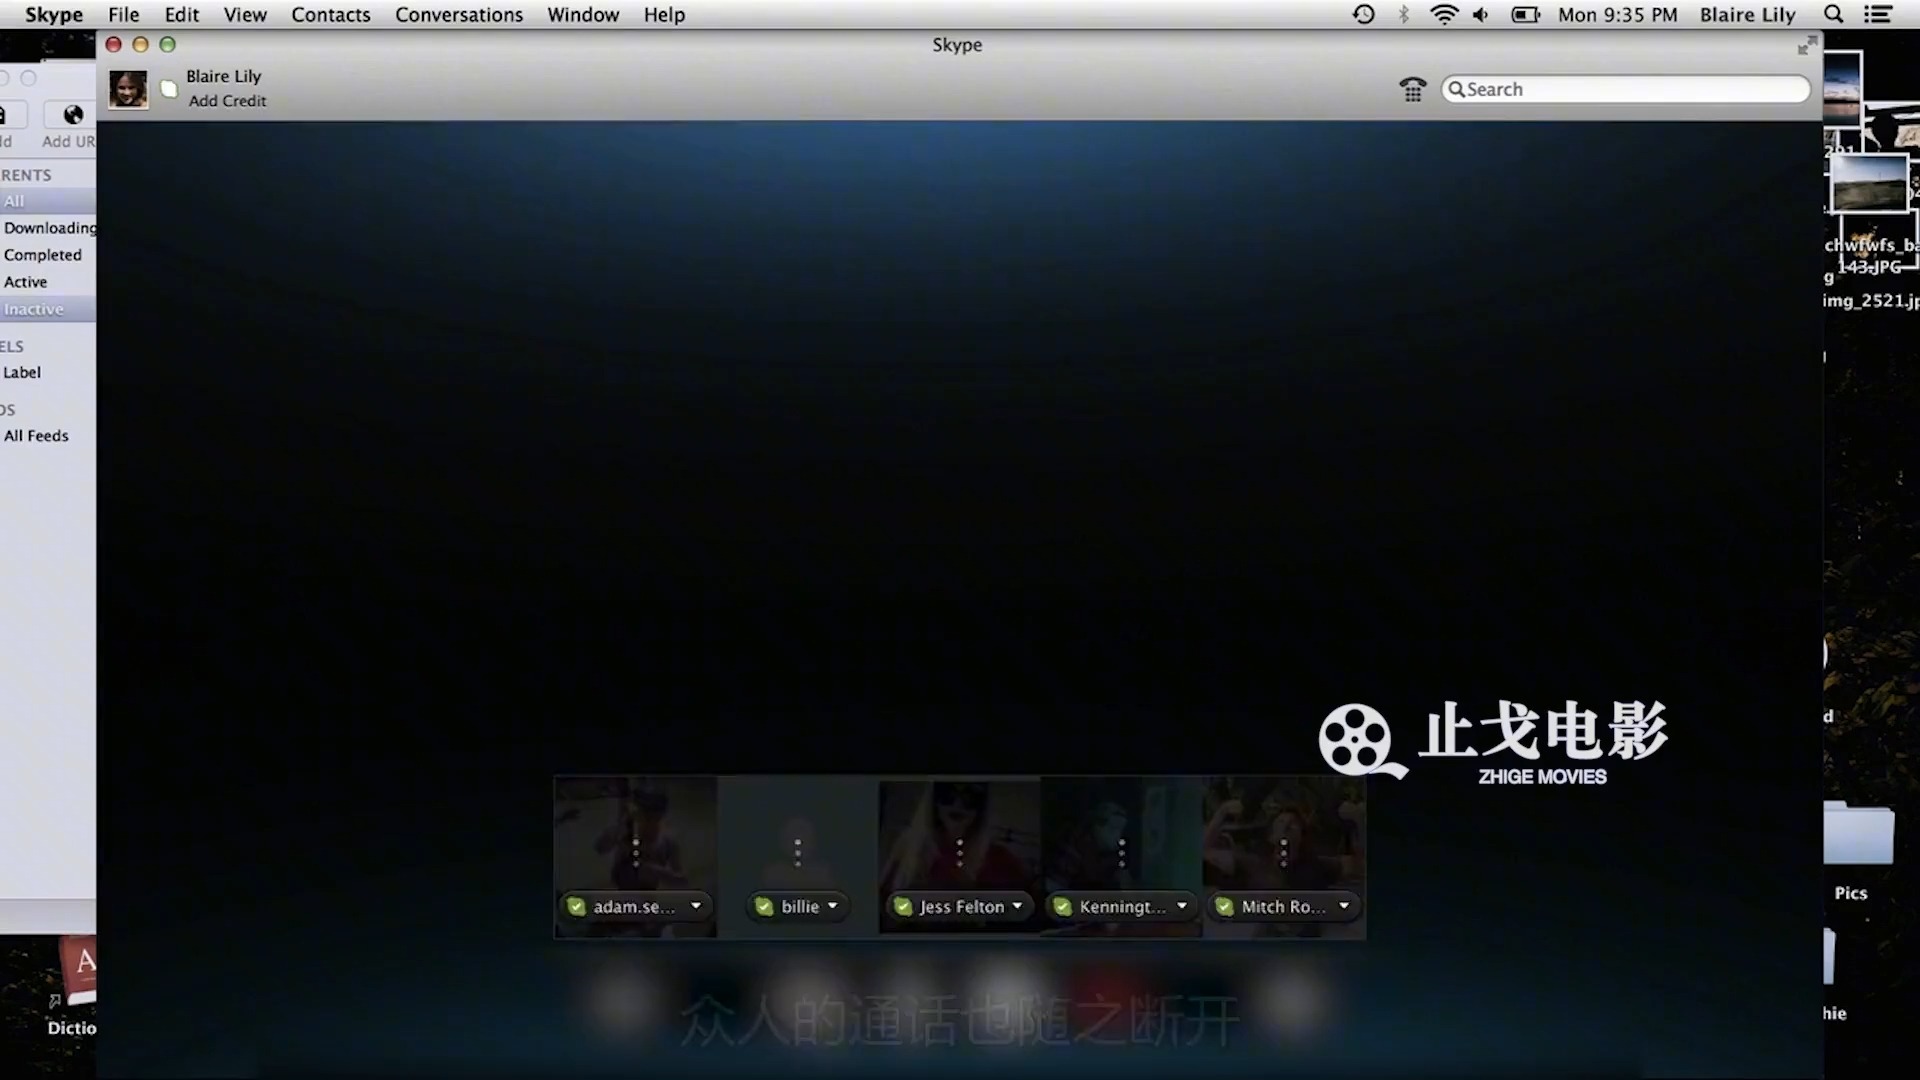Image resolution: width=1920 pixels, height=1080 pixels.
Task: Click the Skype Search field
Action: 1625,90
